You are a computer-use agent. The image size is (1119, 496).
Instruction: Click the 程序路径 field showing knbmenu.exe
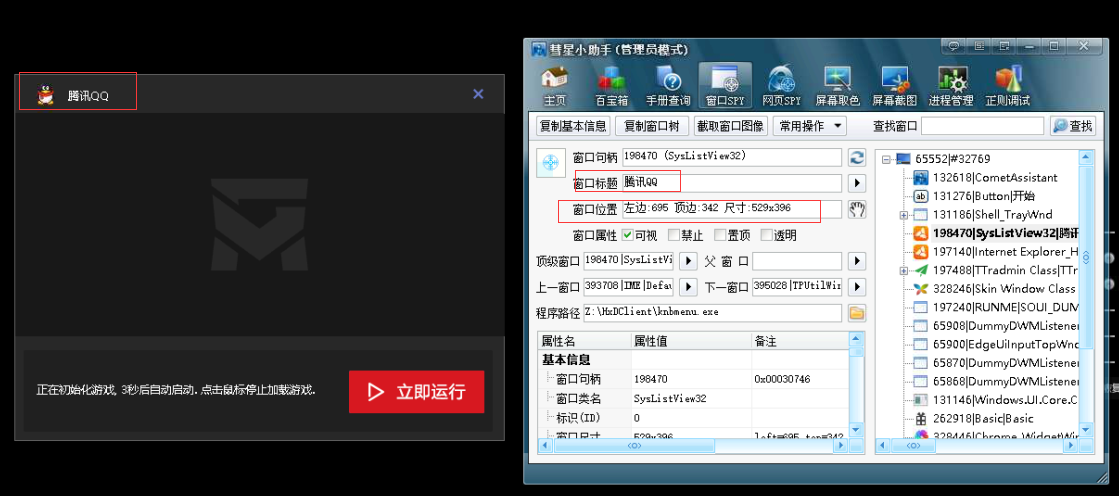(x=712, y=313)
